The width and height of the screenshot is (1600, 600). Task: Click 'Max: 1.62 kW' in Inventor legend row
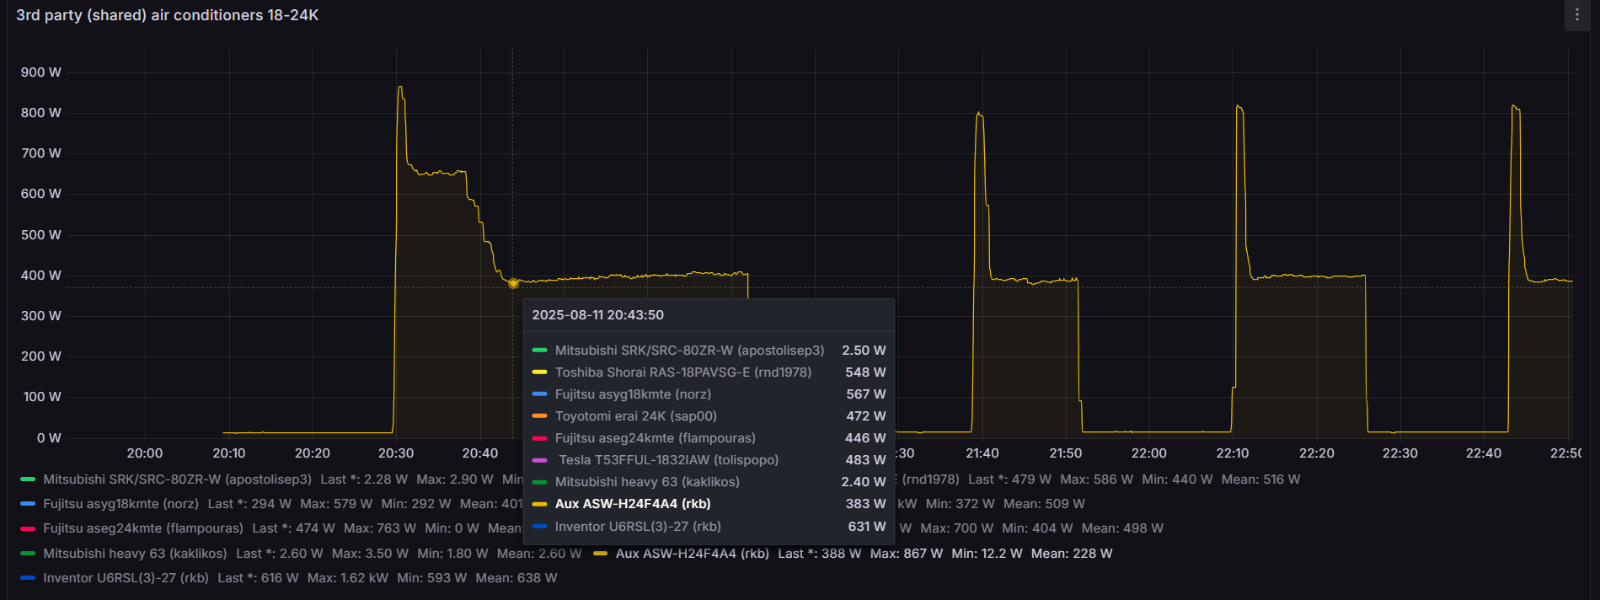pyautogui.click(x=348, y=578)
